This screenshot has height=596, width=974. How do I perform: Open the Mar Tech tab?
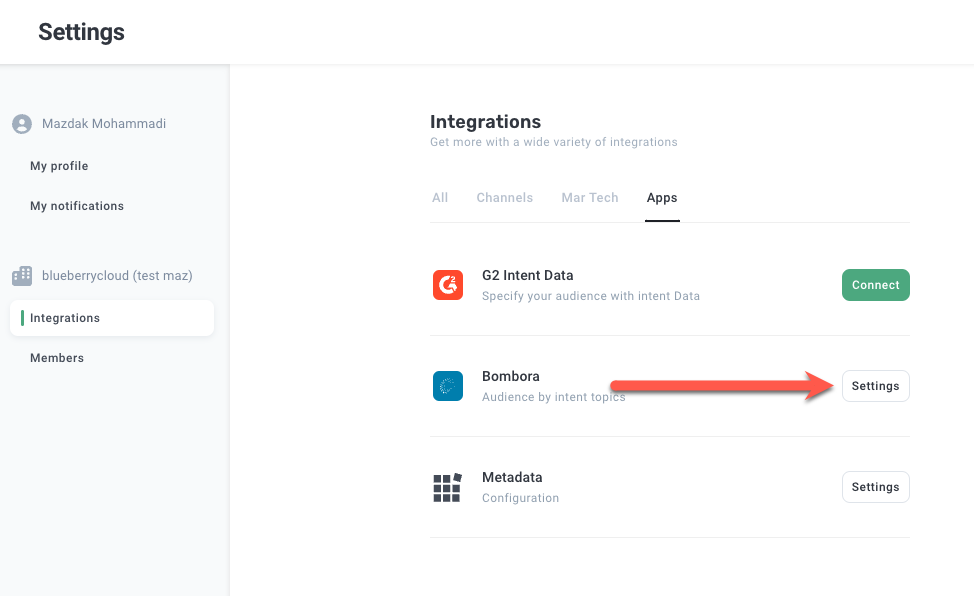[x=590, y=198]
